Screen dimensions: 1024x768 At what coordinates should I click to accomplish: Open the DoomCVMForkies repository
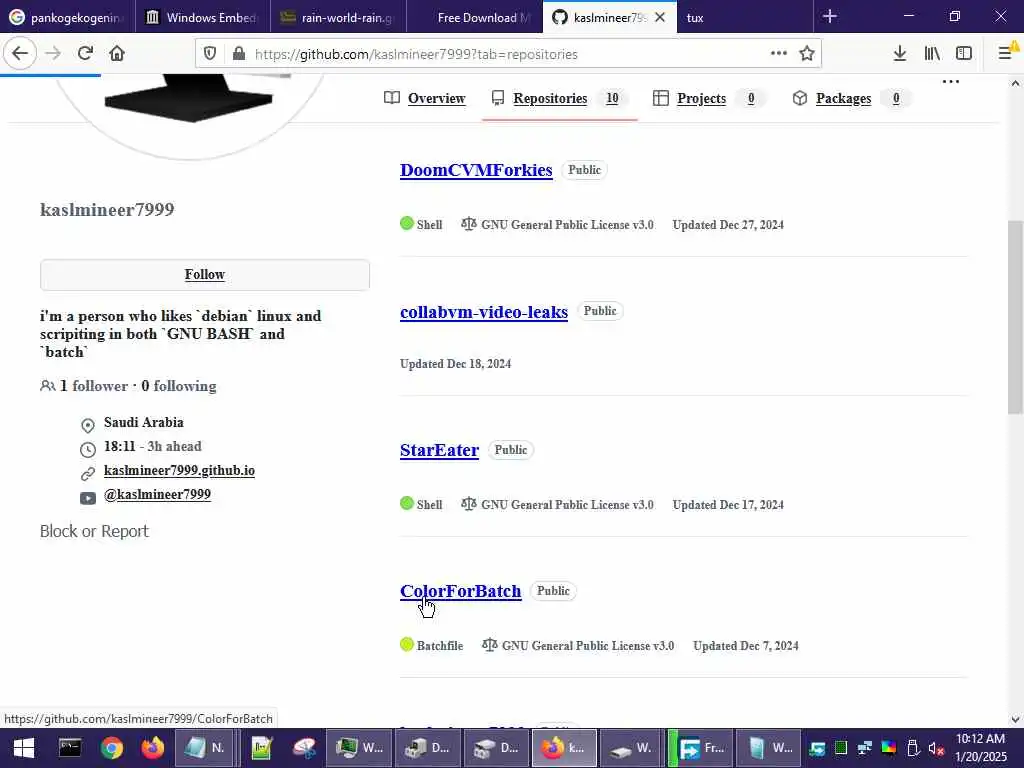click(476, 170)
